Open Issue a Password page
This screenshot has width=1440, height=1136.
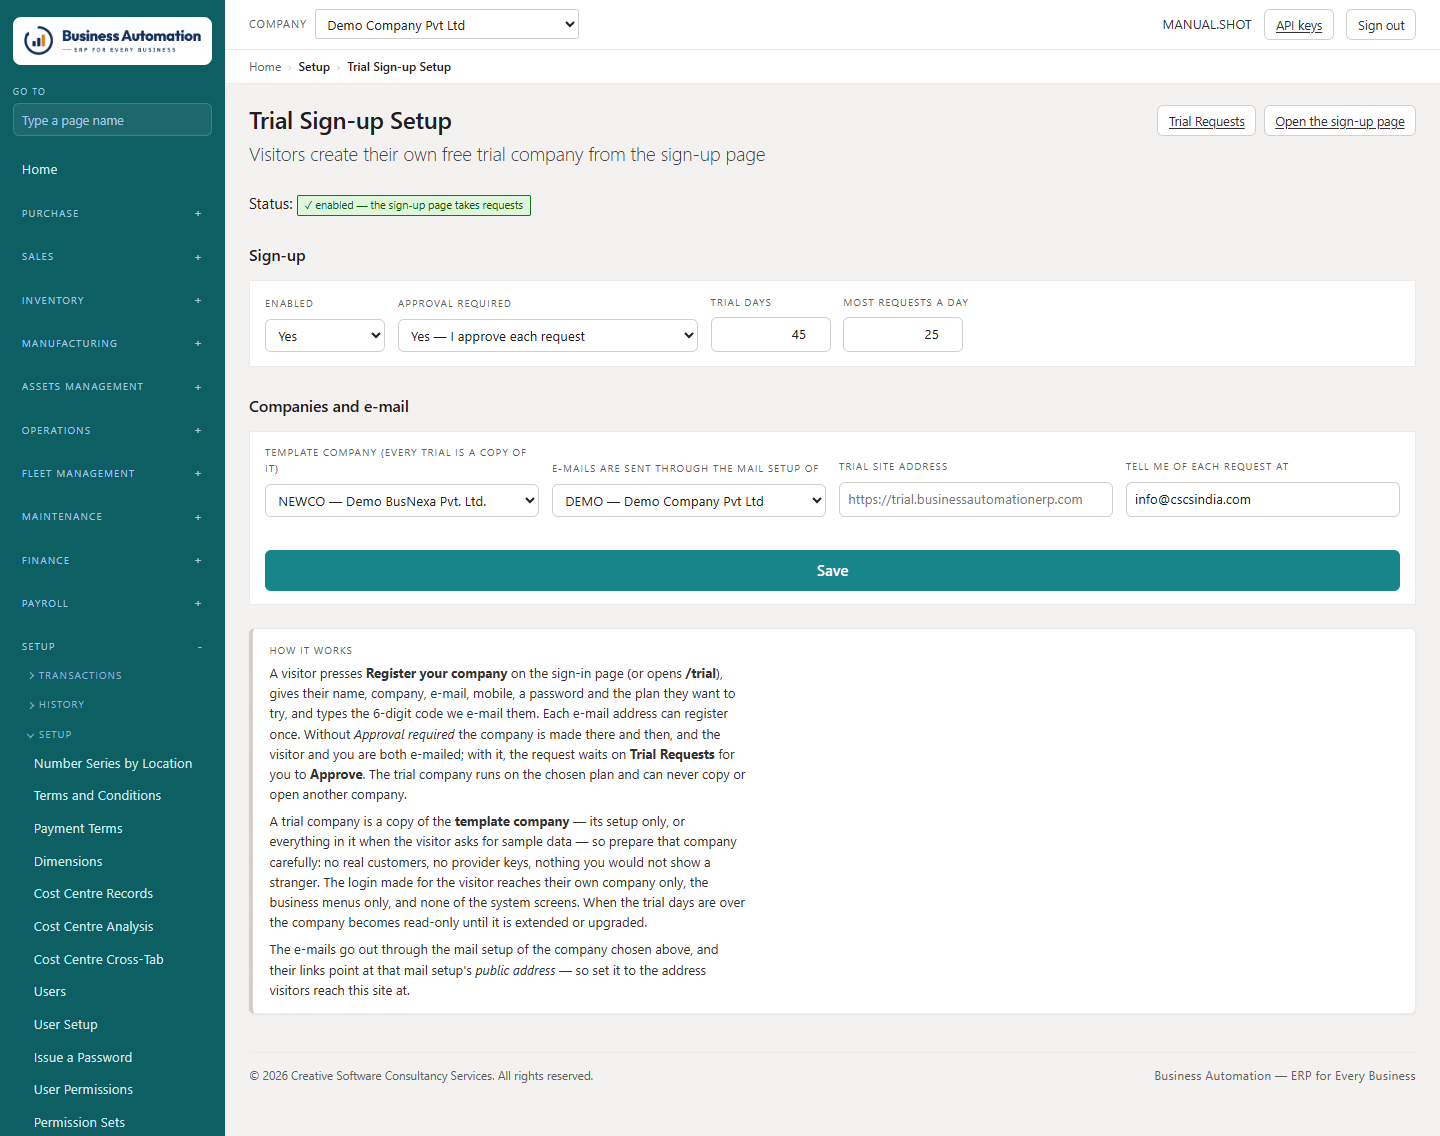83,1057
